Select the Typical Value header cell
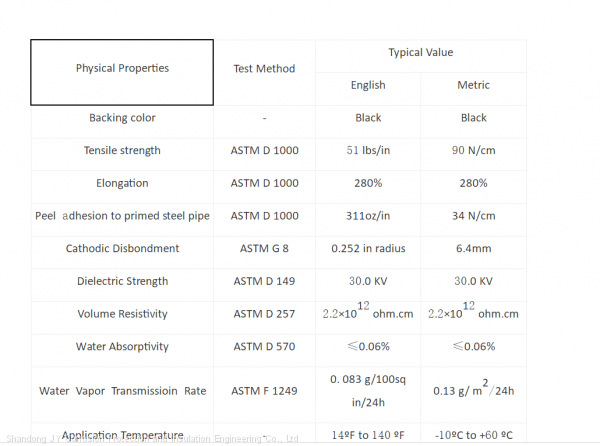The width and height of the screenshot is (600, 446). tap(420, 52)
